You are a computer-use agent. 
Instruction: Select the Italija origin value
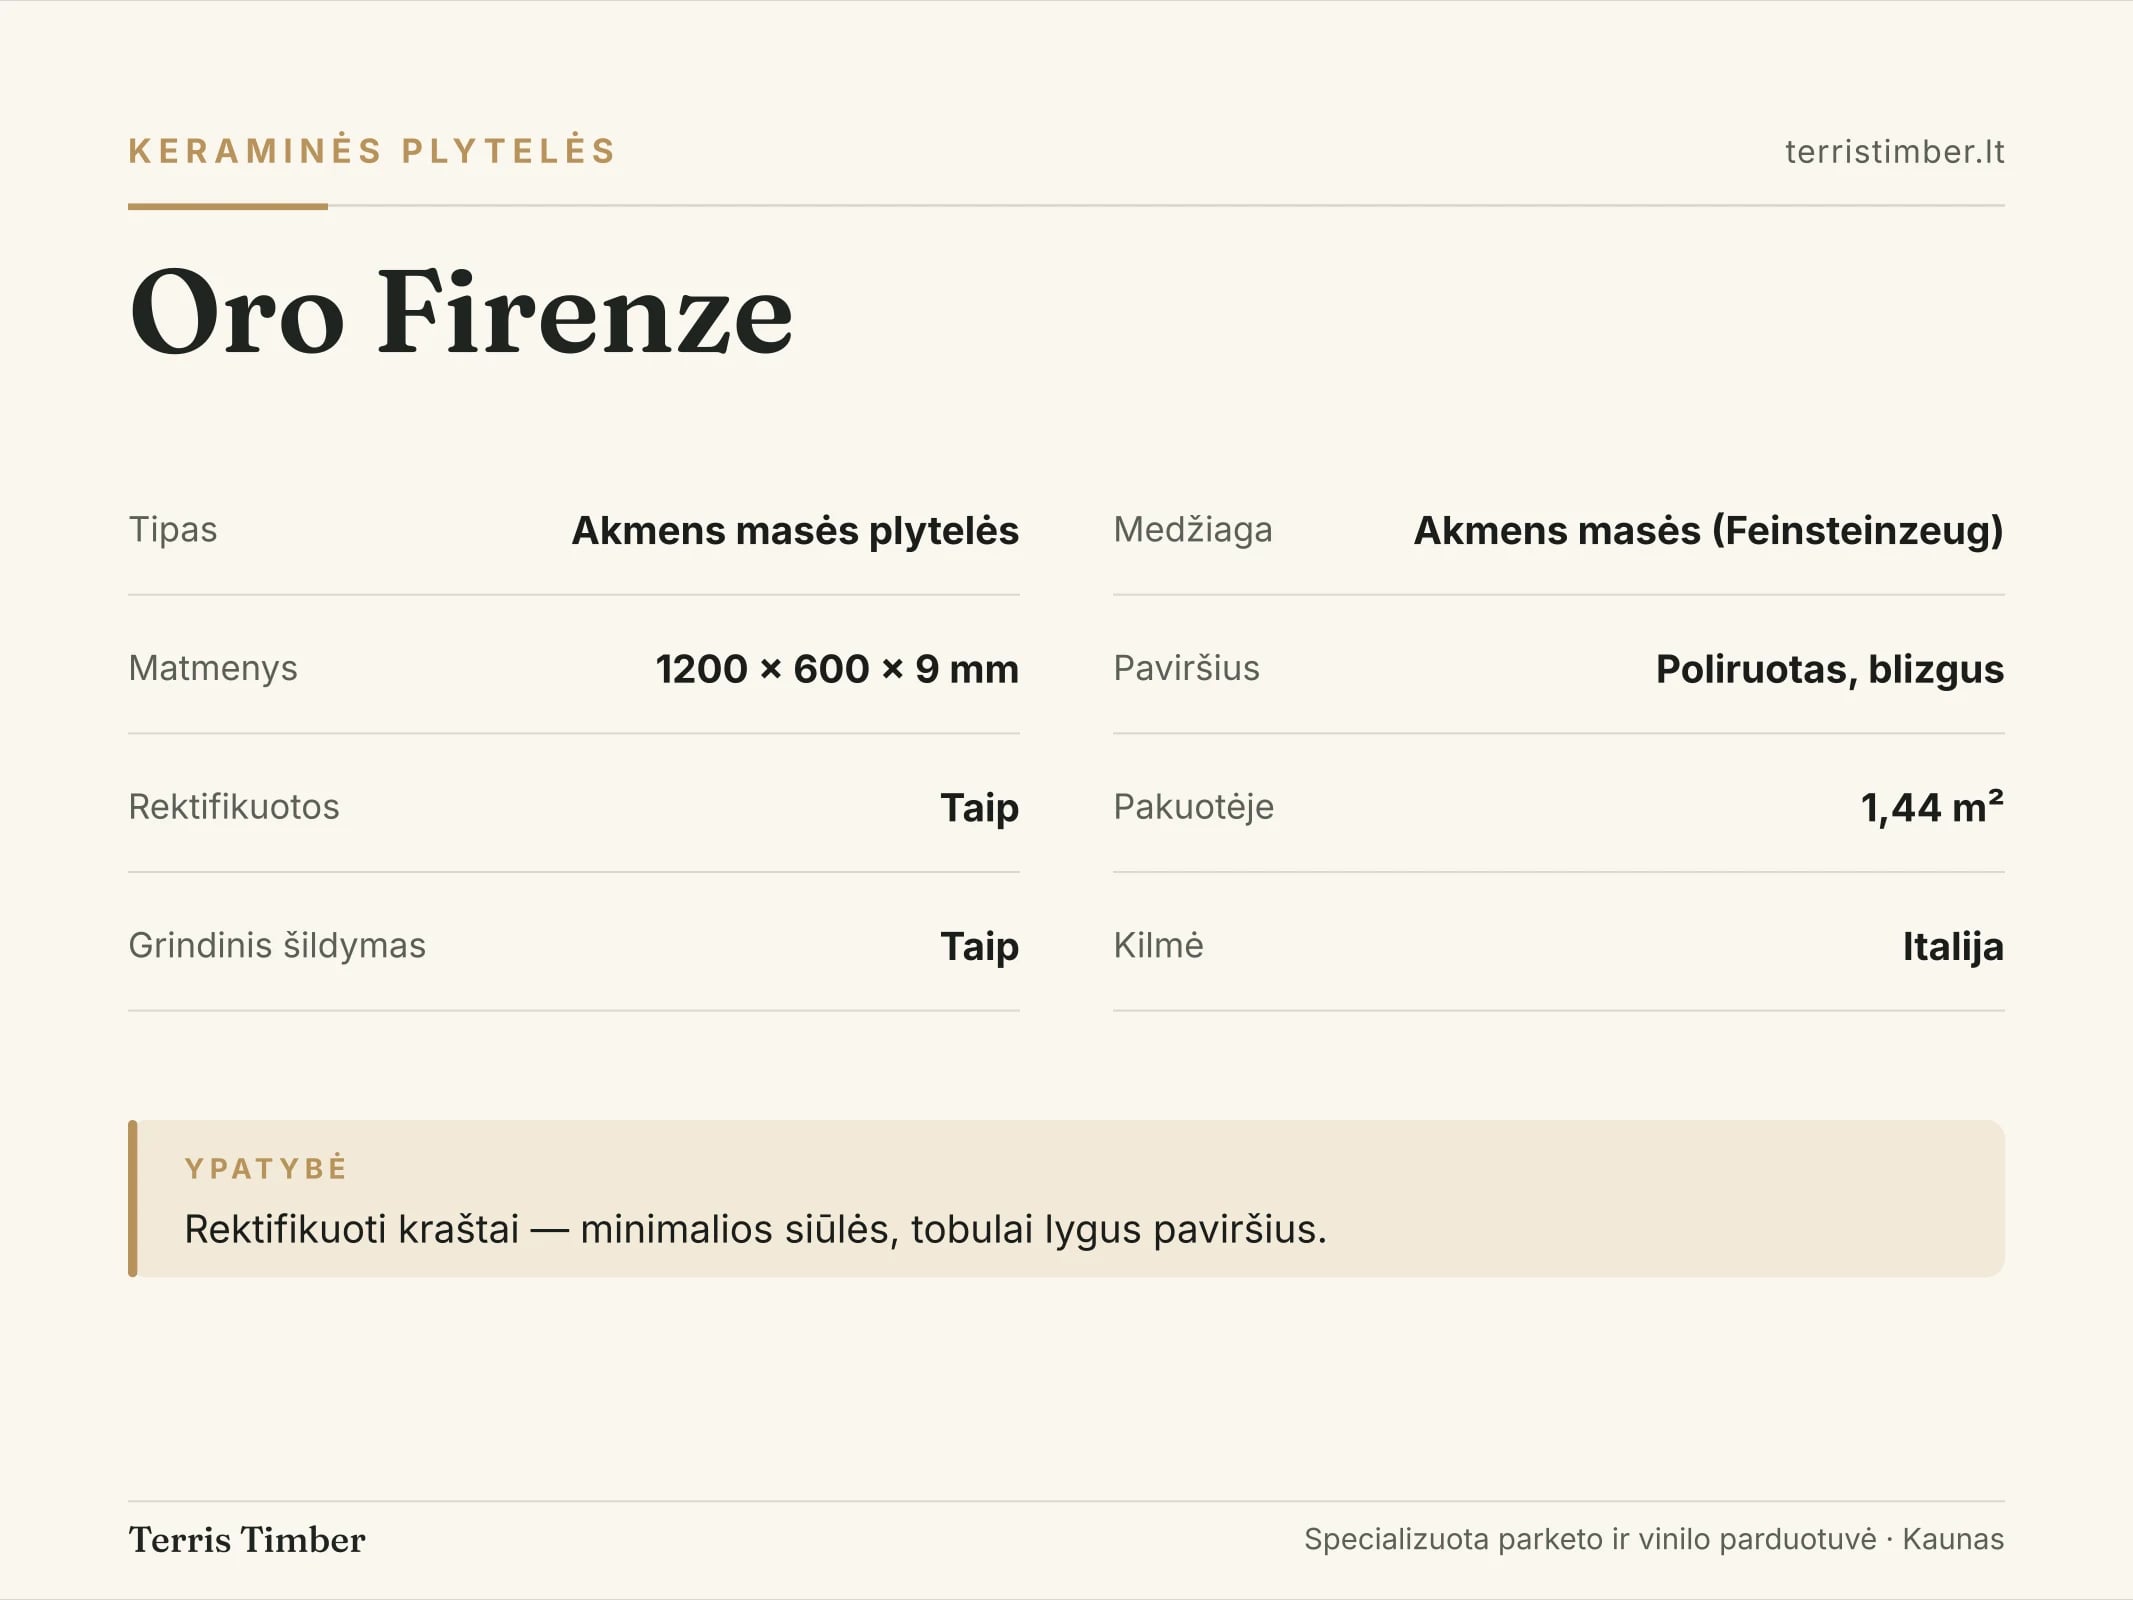coord(1953,946)
